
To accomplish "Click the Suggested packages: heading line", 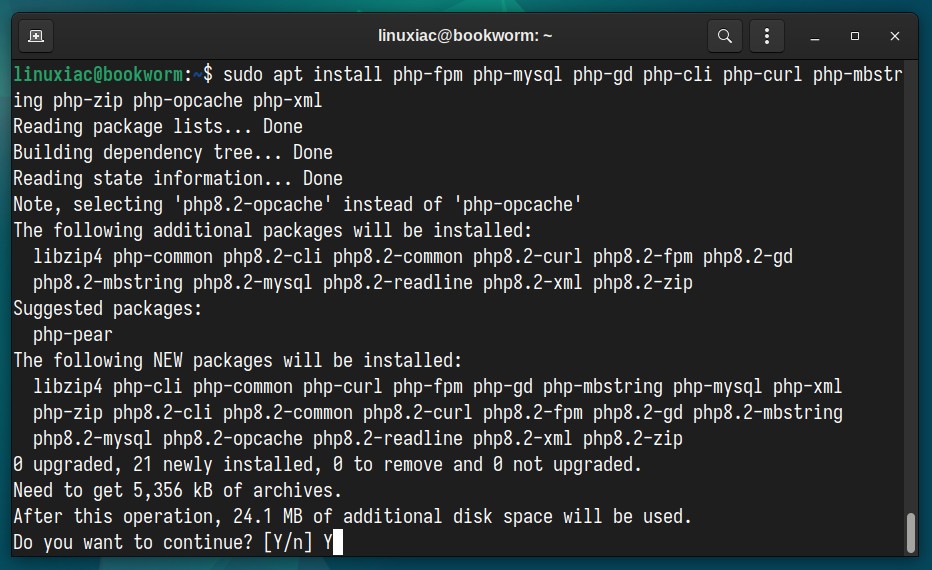I will click(108, 308).
